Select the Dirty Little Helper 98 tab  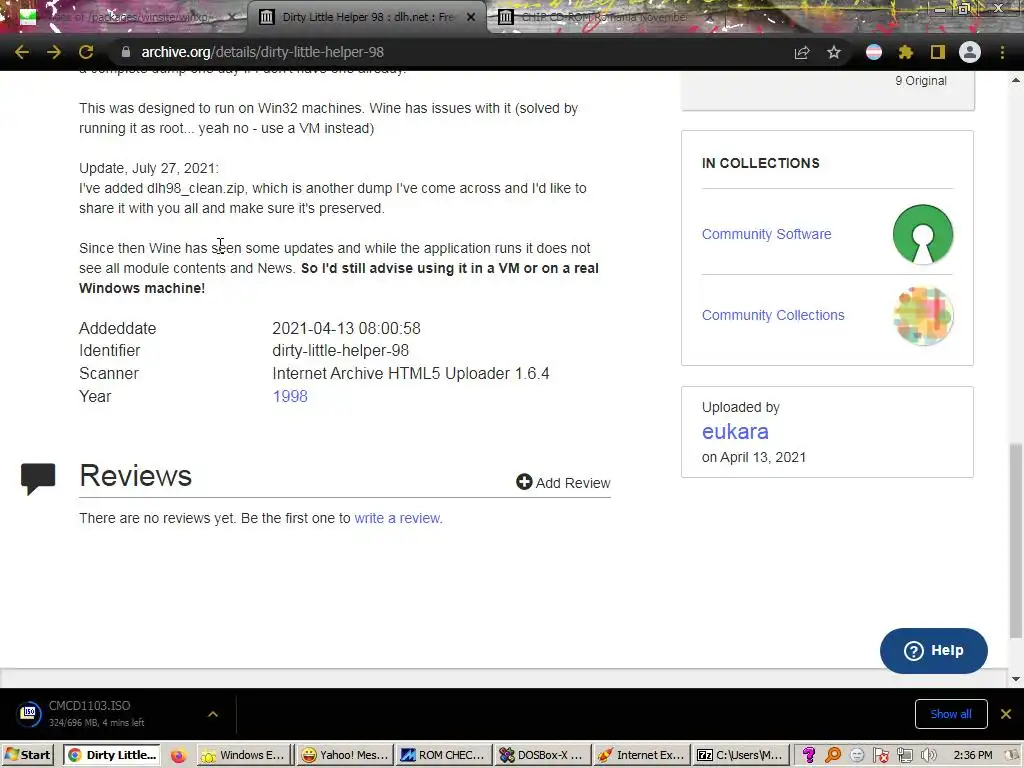(368, 17)
